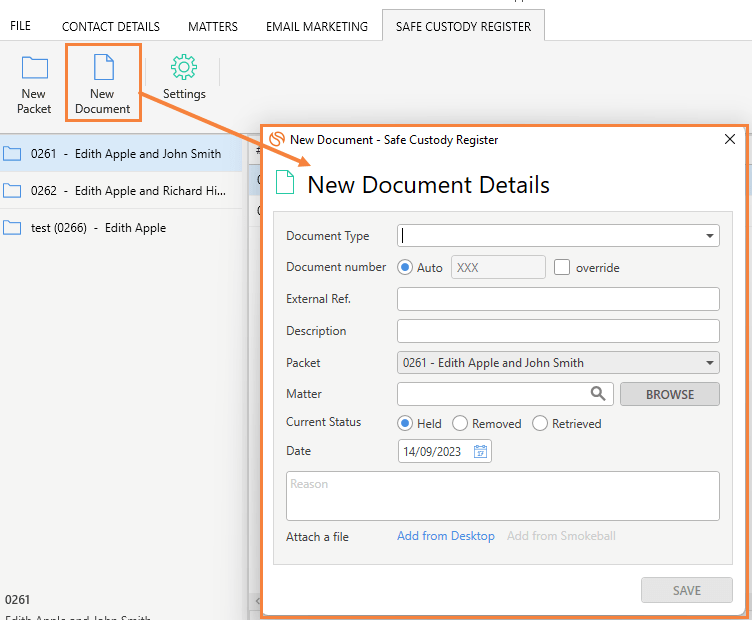Click the green document icon beside heading
The image size is (752, 620).
[285, 183]
